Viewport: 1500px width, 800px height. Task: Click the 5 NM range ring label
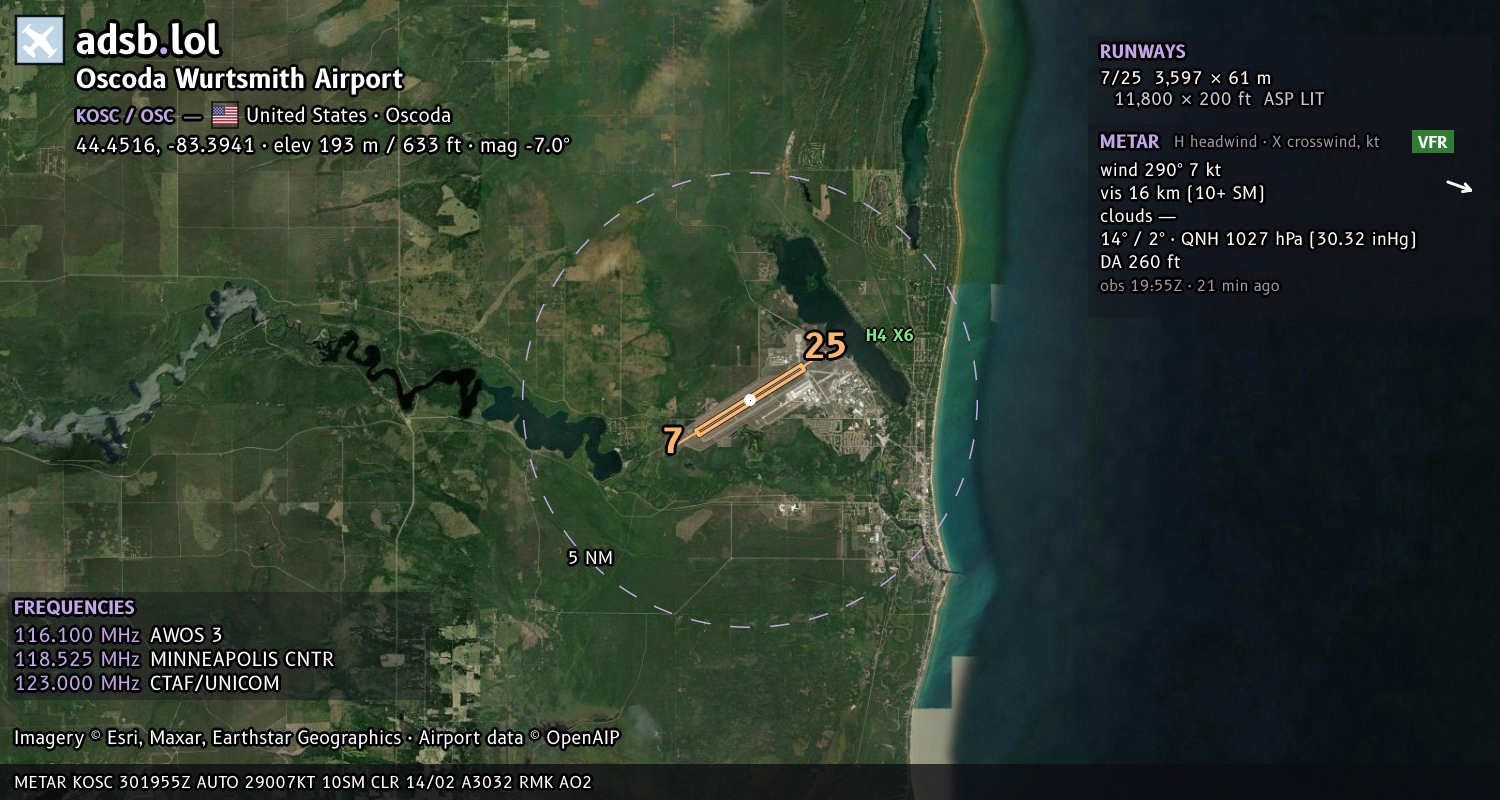590,558
